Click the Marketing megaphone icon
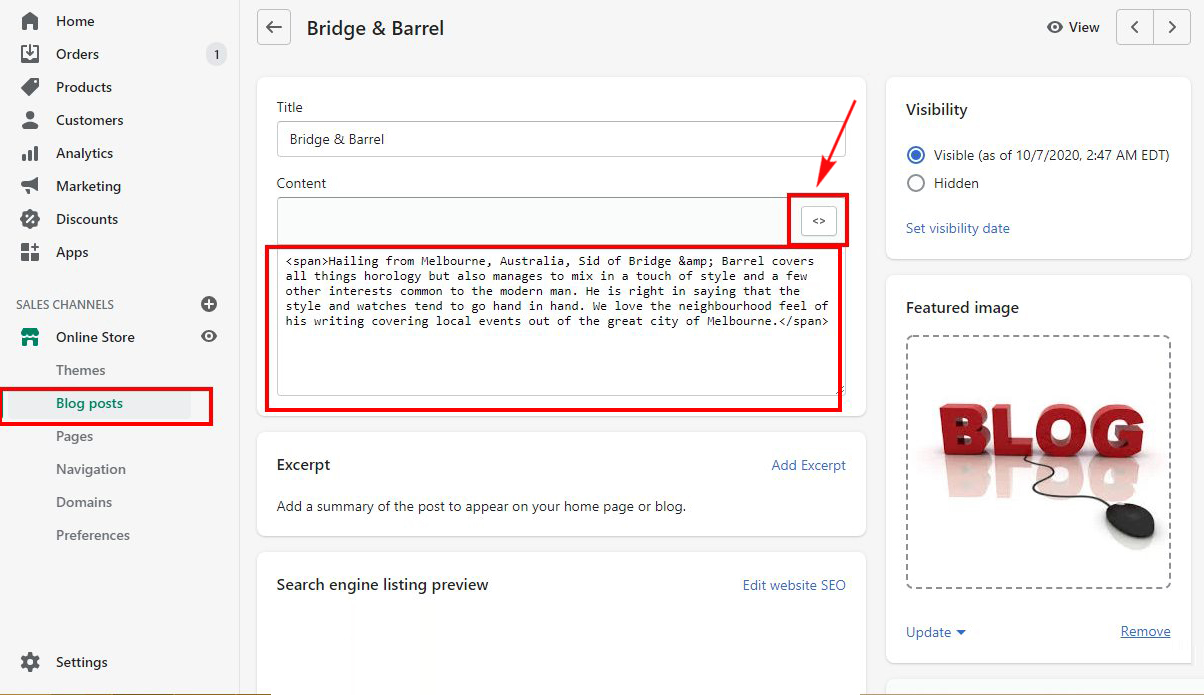Screen dimensions: 1204x695 point(30,186)
